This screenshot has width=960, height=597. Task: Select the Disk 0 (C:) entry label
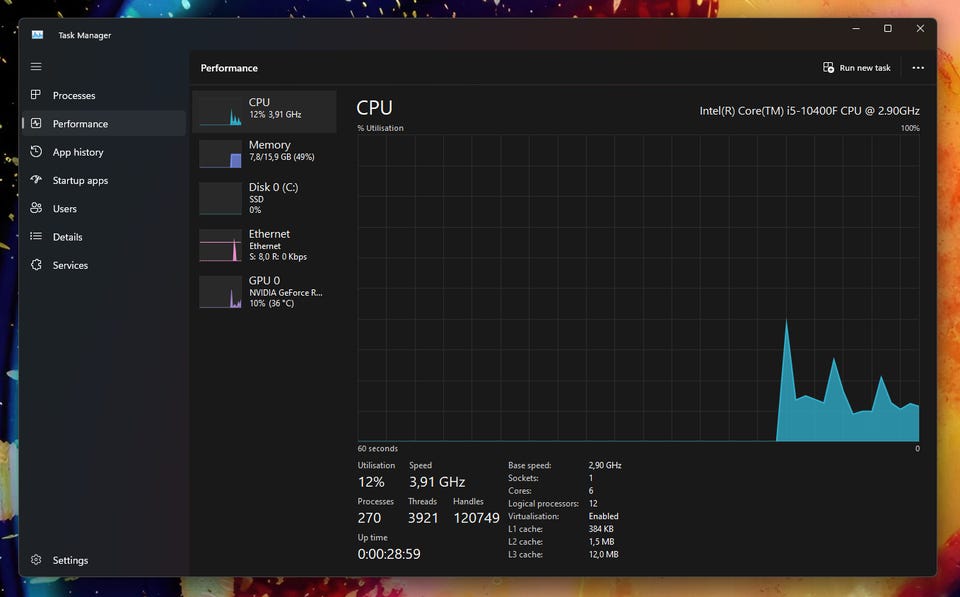(x=273, y=187)
